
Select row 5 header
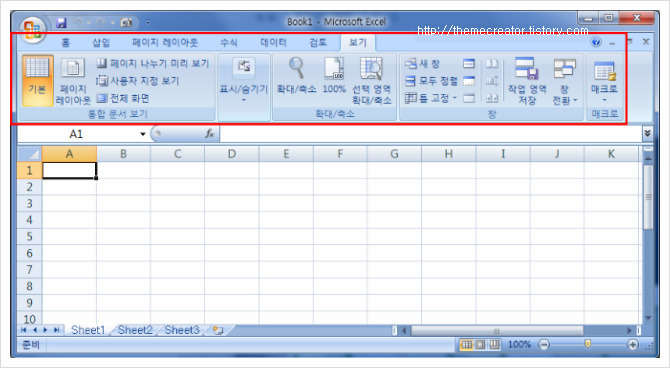(29, 236)
